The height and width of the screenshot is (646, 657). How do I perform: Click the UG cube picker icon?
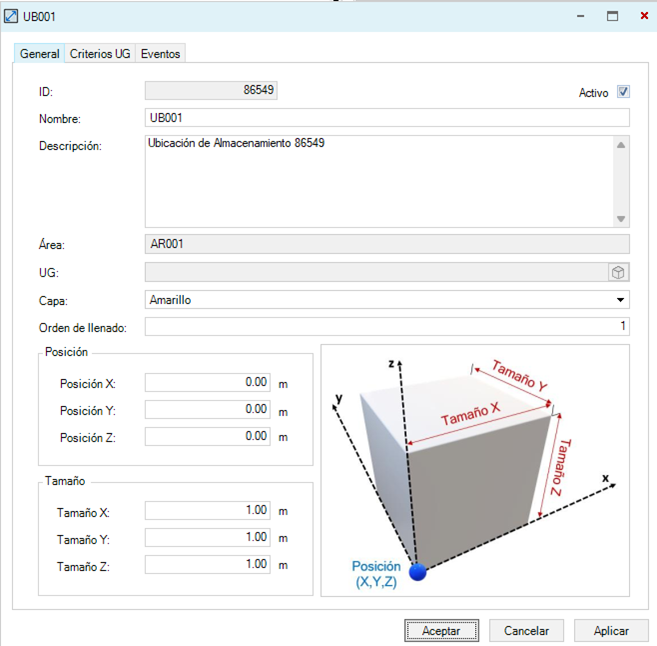pos(618,272)
